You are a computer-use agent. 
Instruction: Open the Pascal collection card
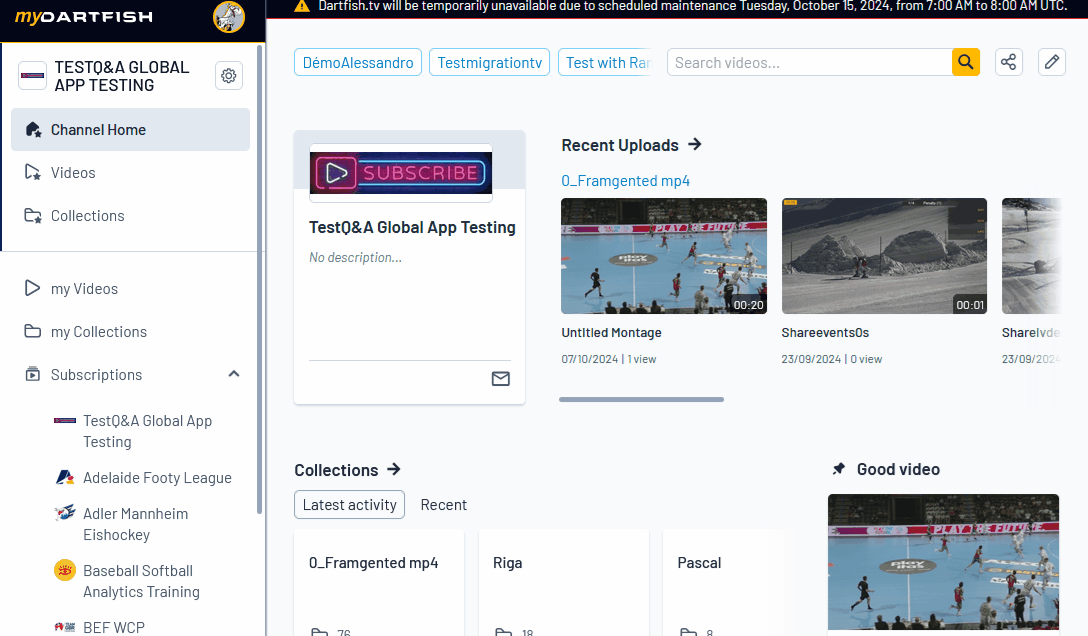click(x=725, y=583)
